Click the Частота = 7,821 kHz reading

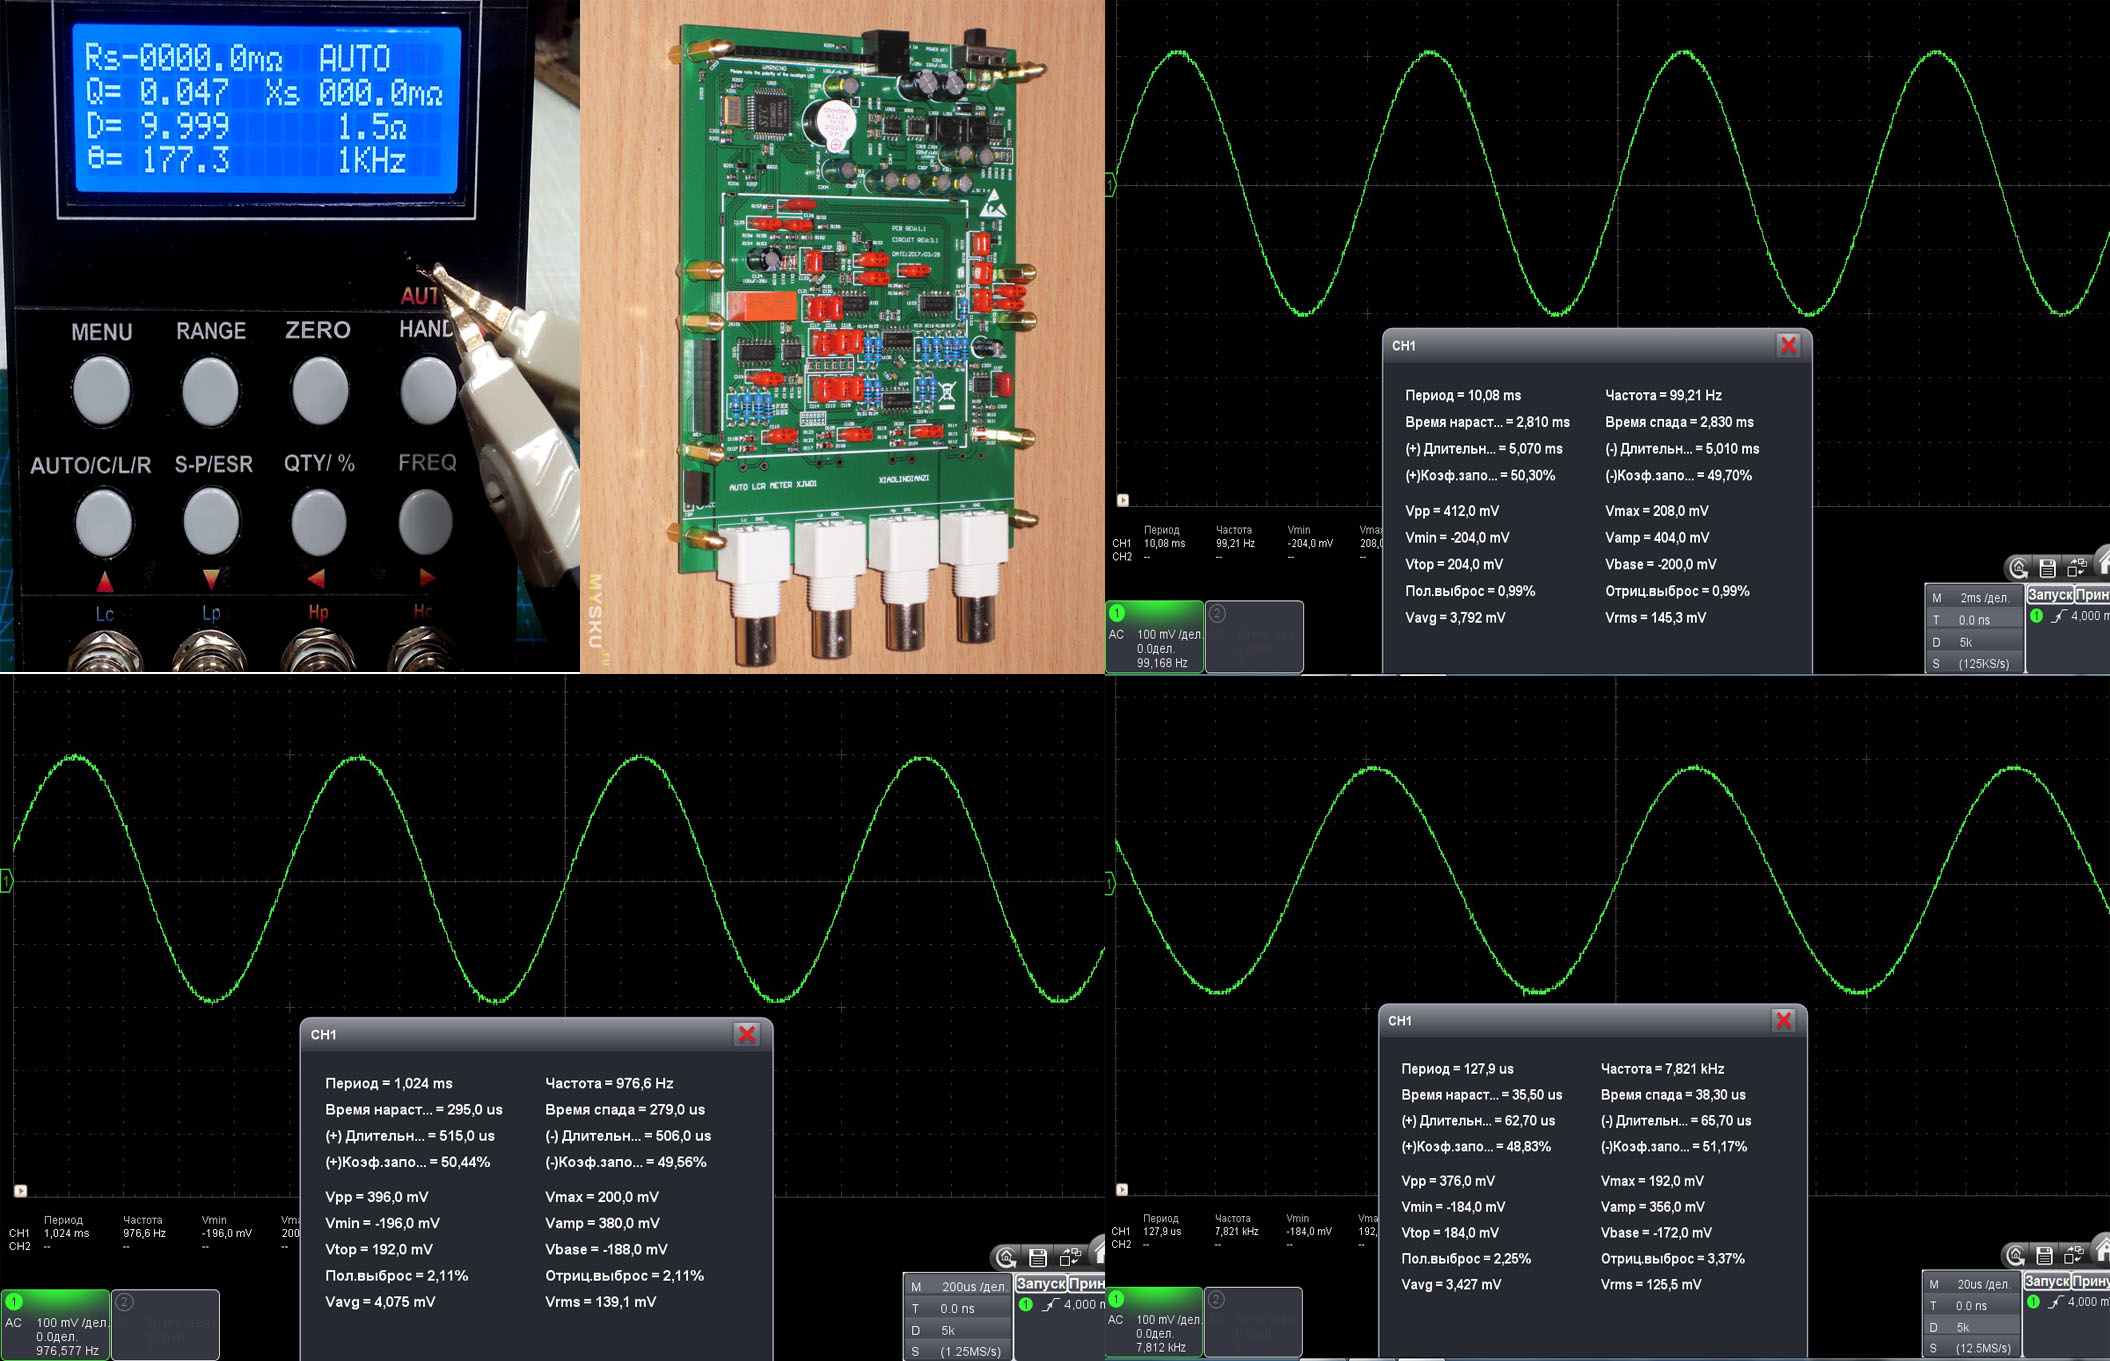tap(1662, 1069)
